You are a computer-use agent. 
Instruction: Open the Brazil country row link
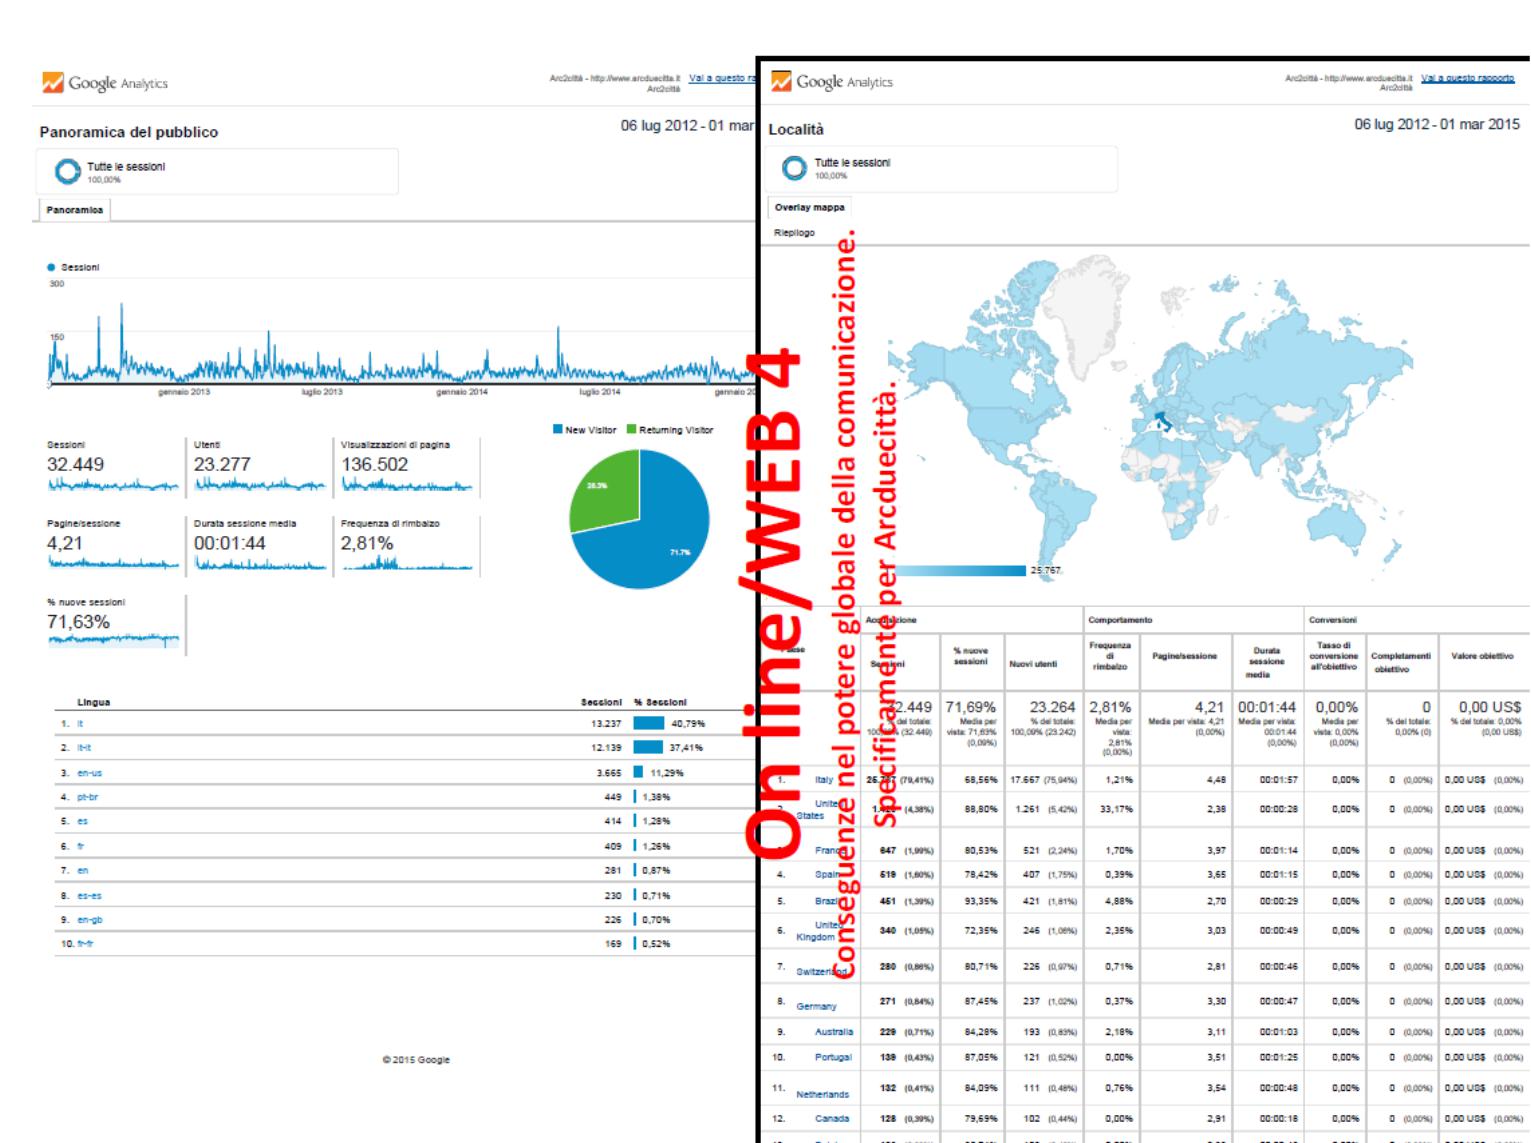click(826, 901)
